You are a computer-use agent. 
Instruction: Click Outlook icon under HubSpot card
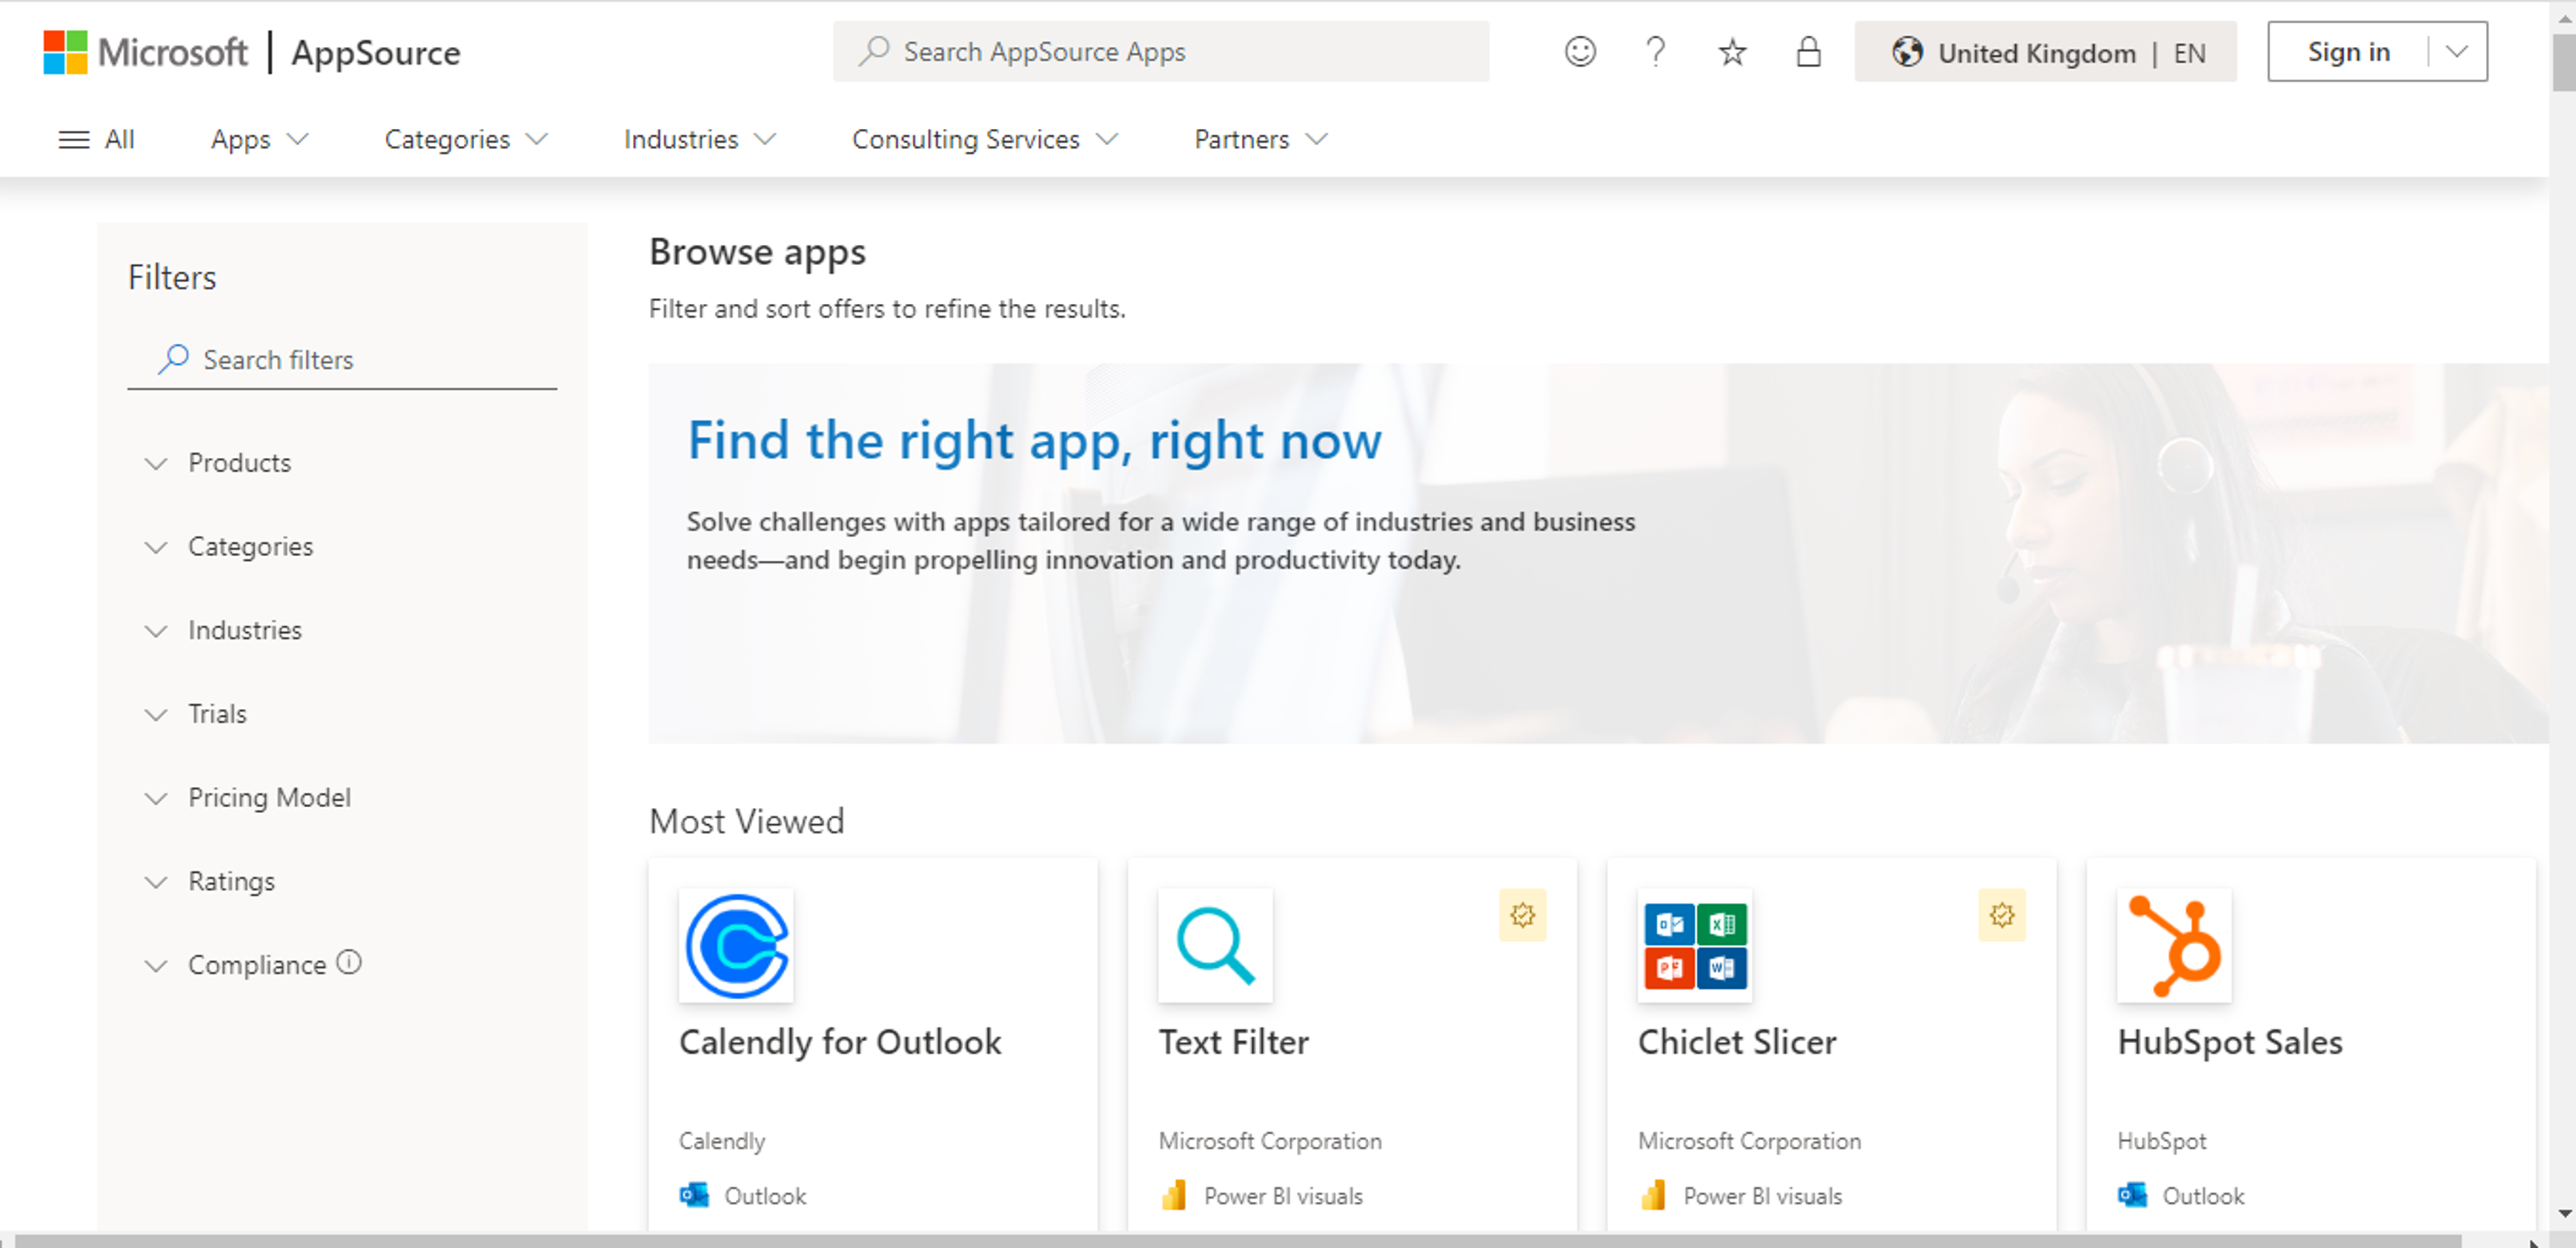point(2132,1195)
